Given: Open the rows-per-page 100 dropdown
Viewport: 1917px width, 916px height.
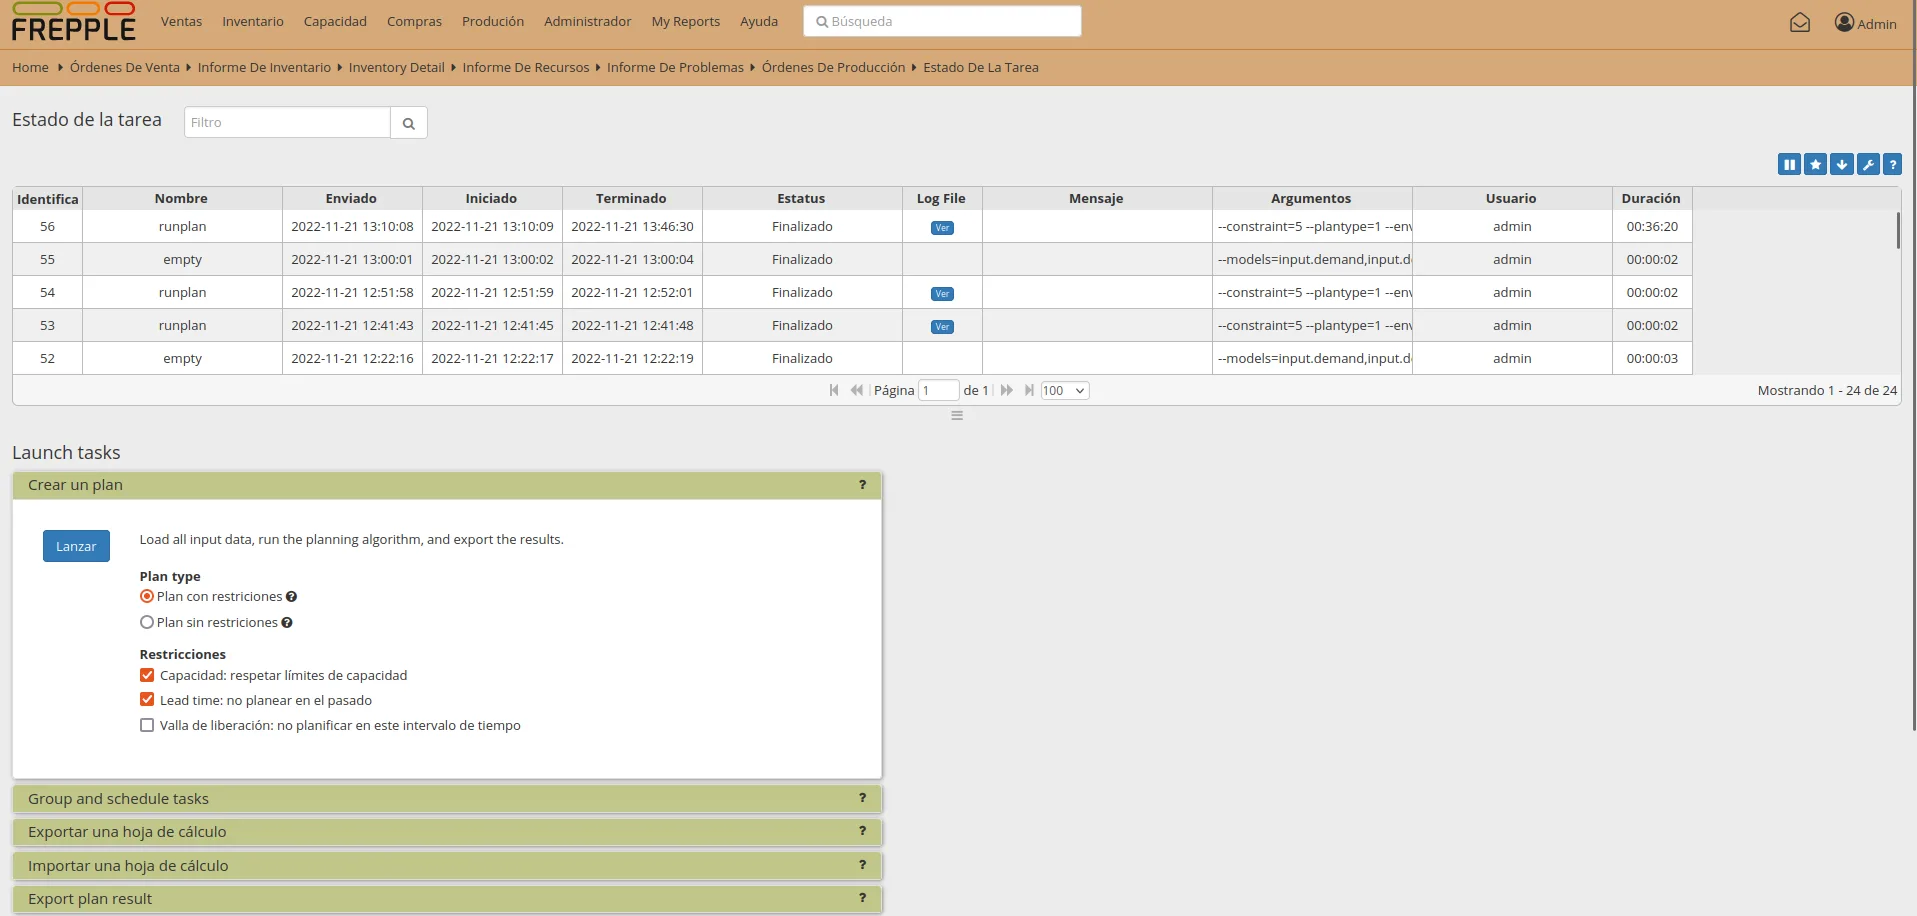Looking at the screenshot, I should (1064, 391).
